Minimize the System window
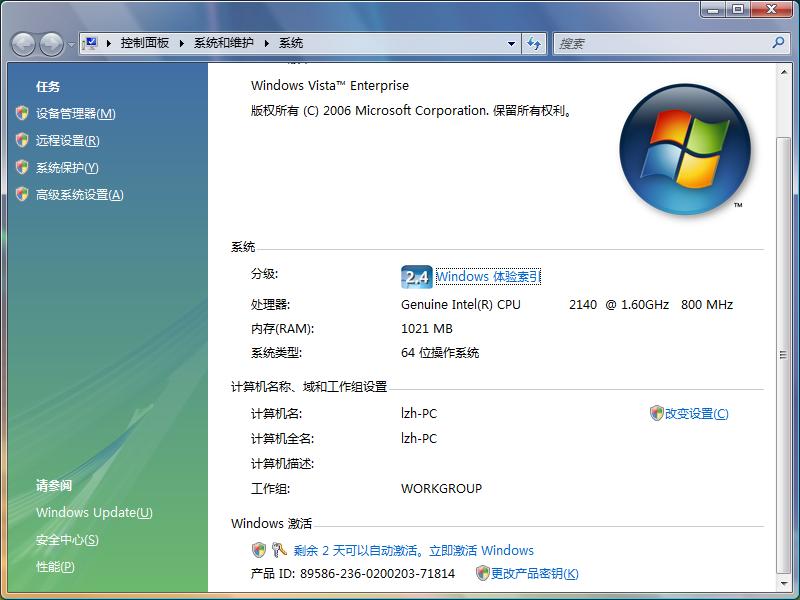 point(713,9)
